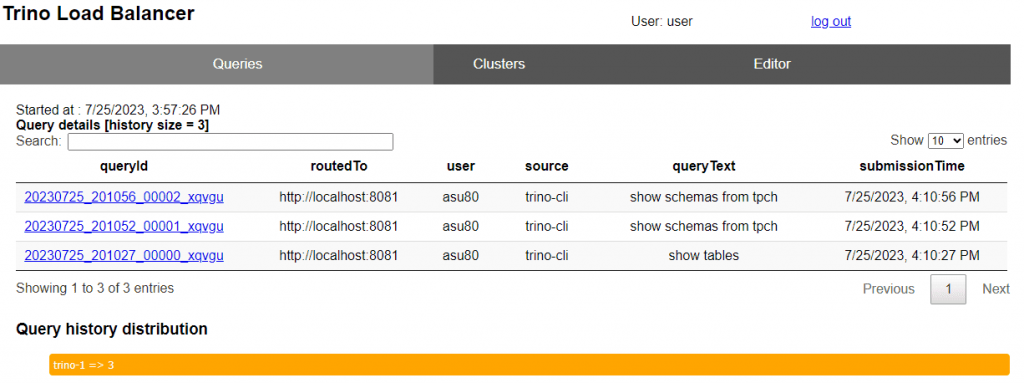Sort by the source column header
Image resolution: width=1024 pixels, height=383 pixels.
coord(547,166)
